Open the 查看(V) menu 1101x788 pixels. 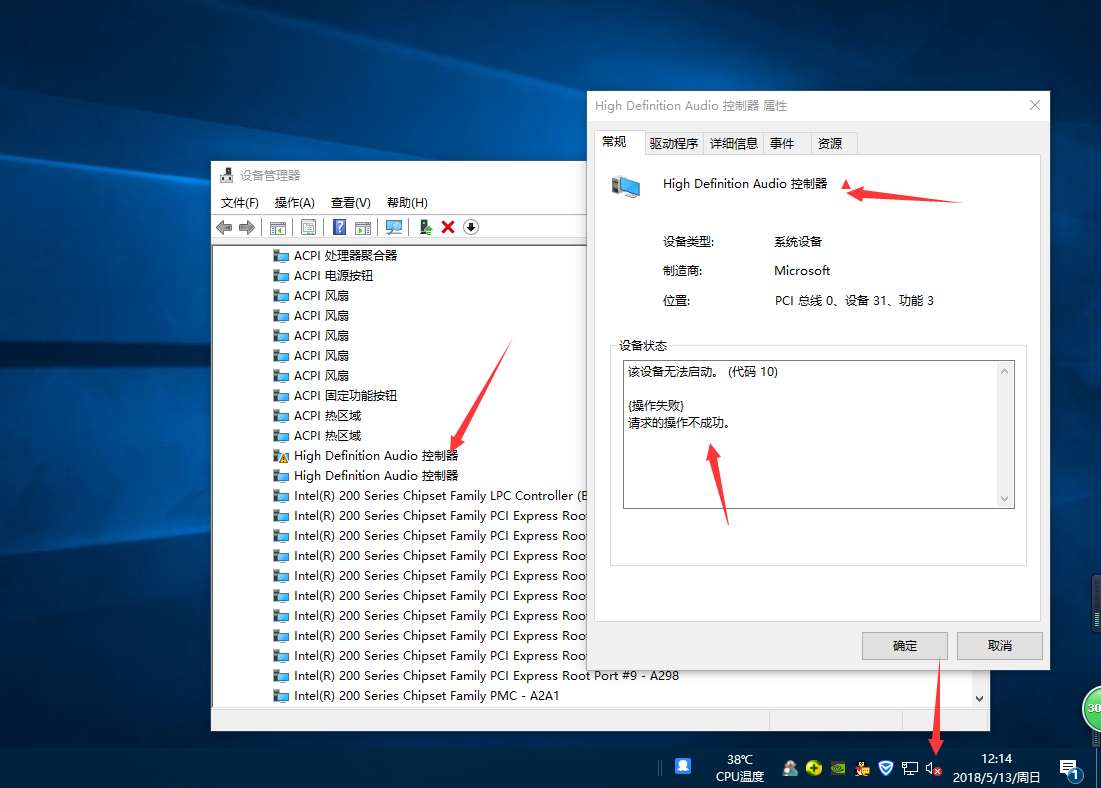pyautogui.click(x=350, y=202)
